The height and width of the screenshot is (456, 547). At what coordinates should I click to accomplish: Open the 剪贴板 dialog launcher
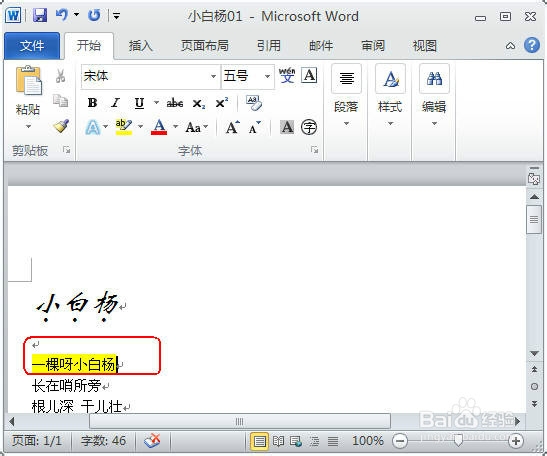click(66, 150)
